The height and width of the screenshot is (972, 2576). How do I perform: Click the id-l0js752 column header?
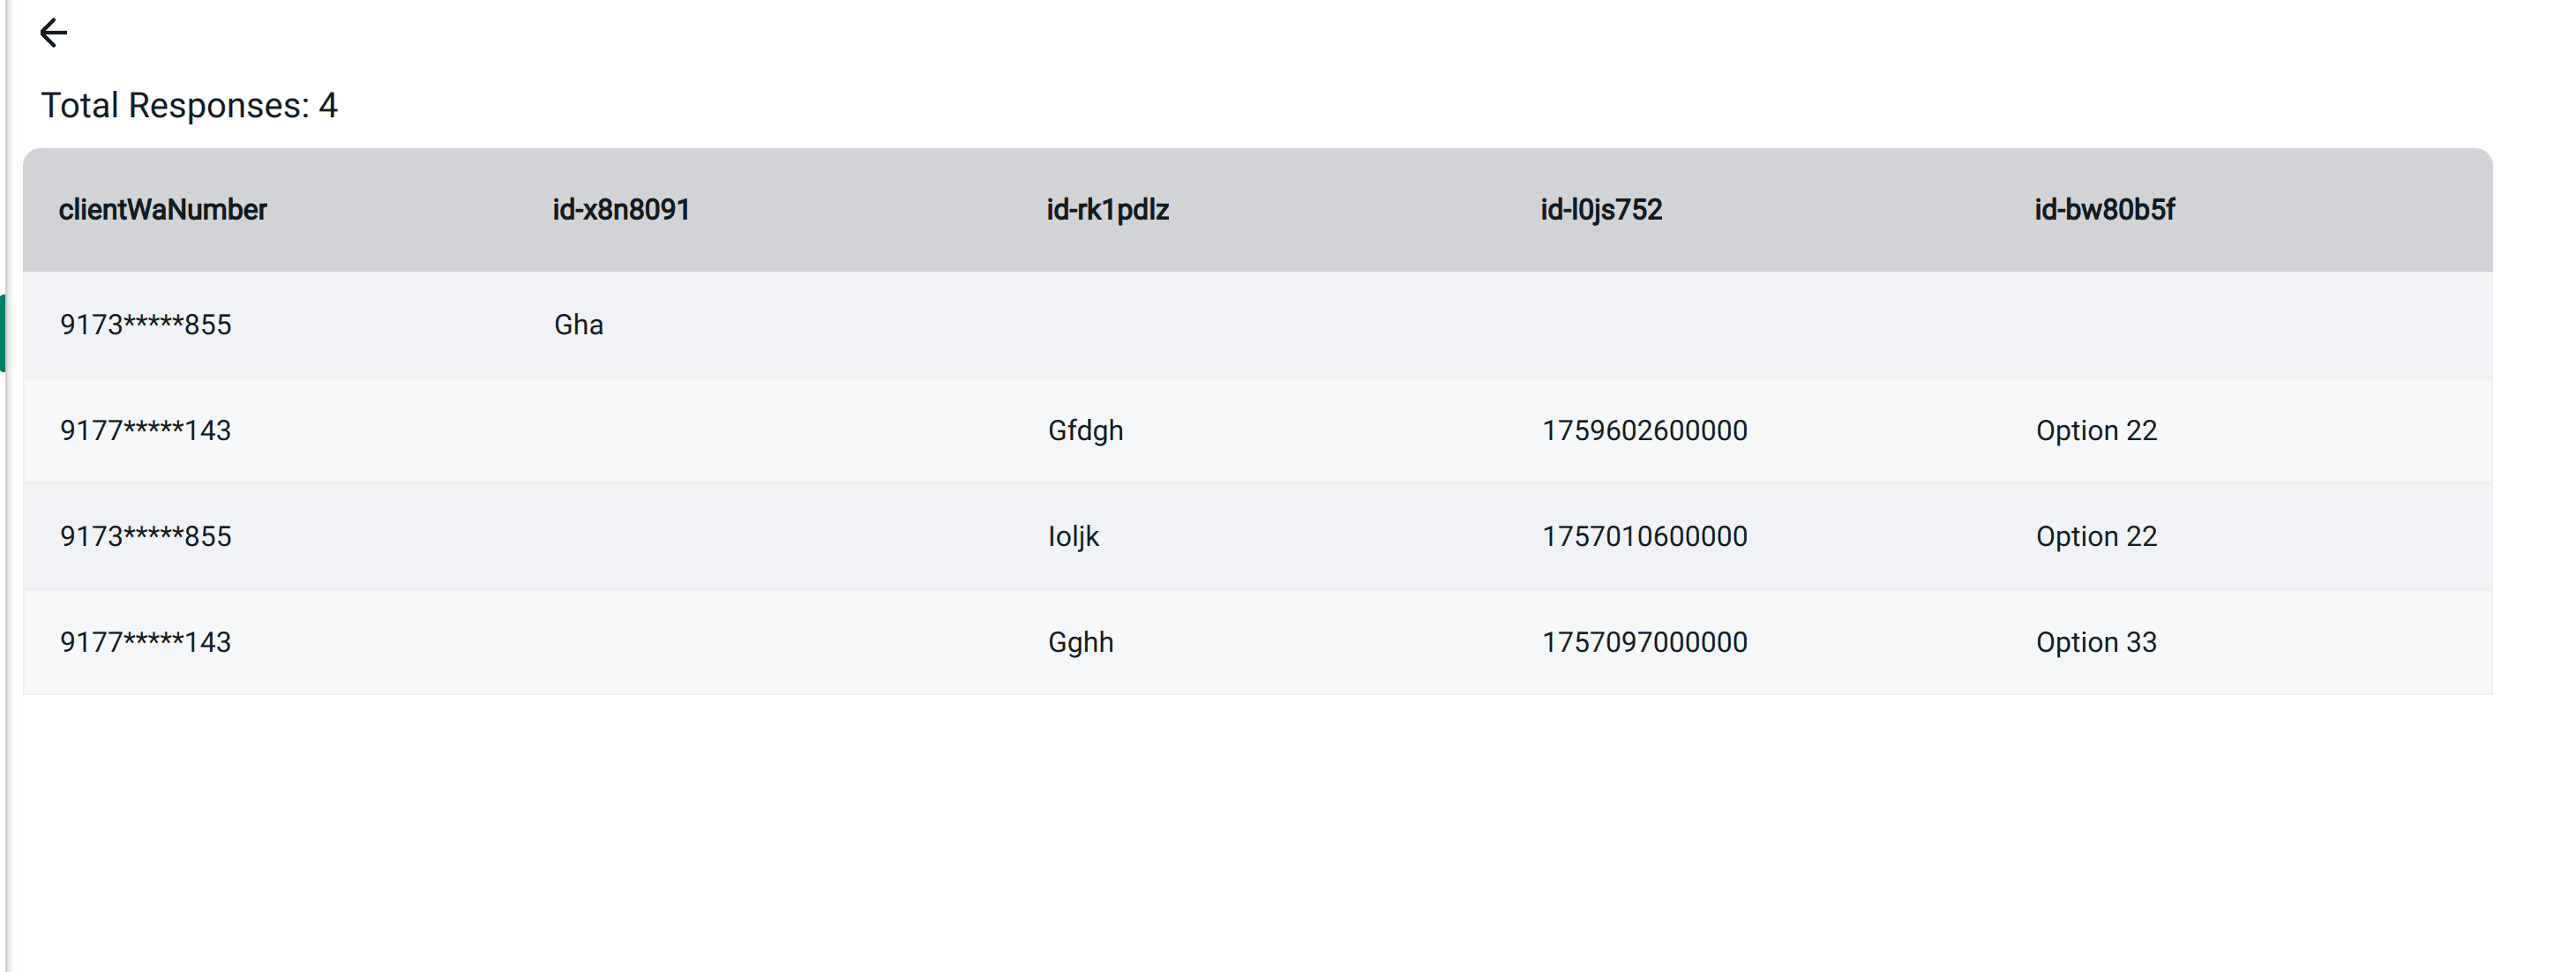pyautogui.click(x=1601, y=210)
